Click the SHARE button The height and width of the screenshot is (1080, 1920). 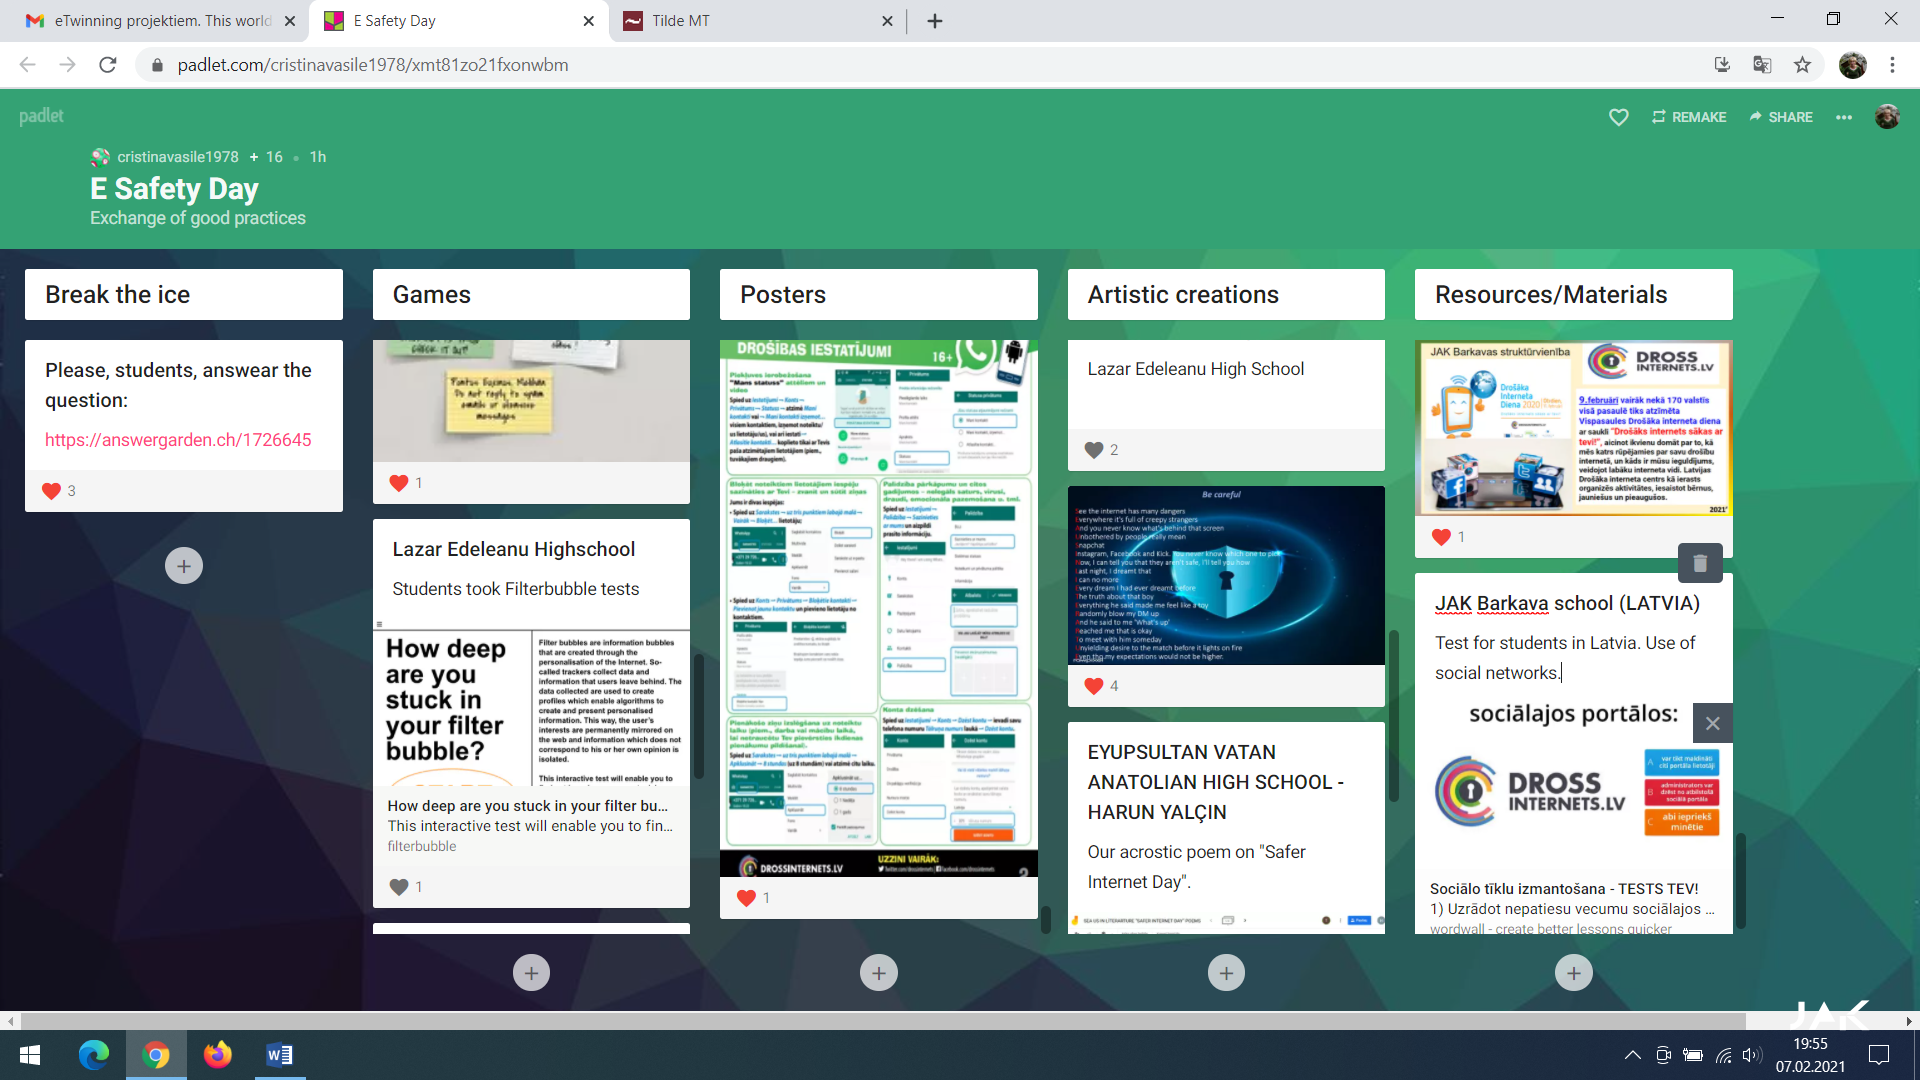click(x=1781, y=117)
